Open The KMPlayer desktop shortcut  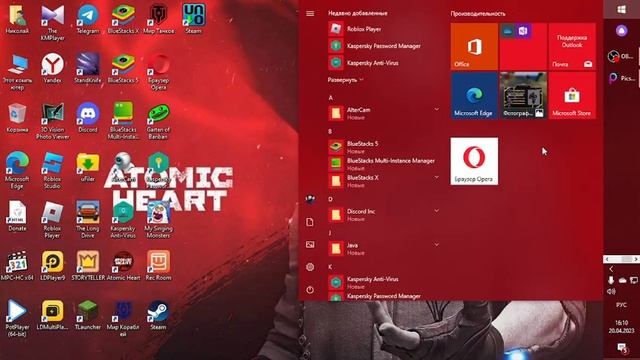53,22
